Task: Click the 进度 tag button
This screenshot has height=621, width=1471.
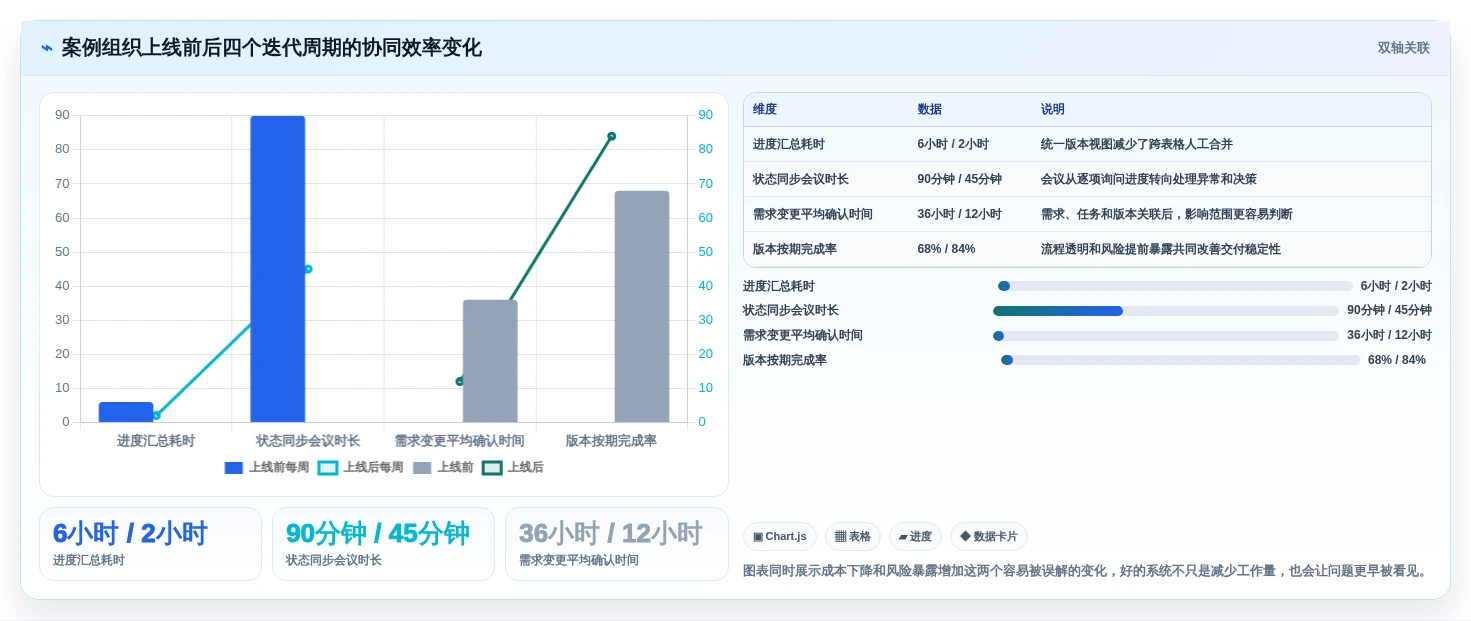Action: 915,537
